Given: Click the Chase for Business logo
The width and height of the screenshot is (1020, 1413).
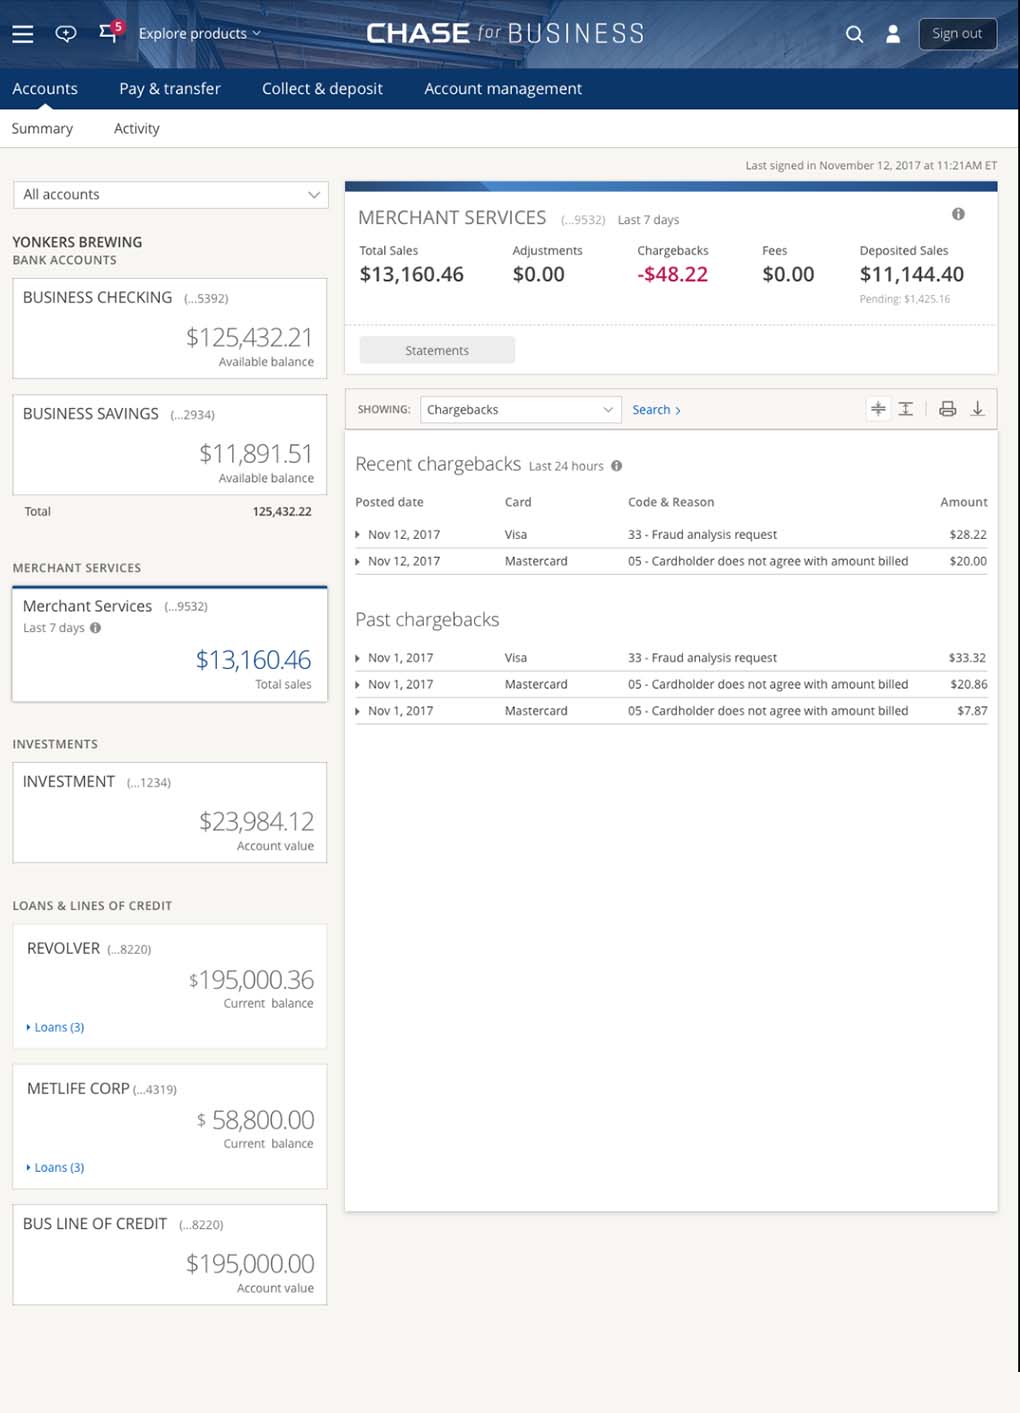Looking at the screenshot, I should (x=505, y=33).
